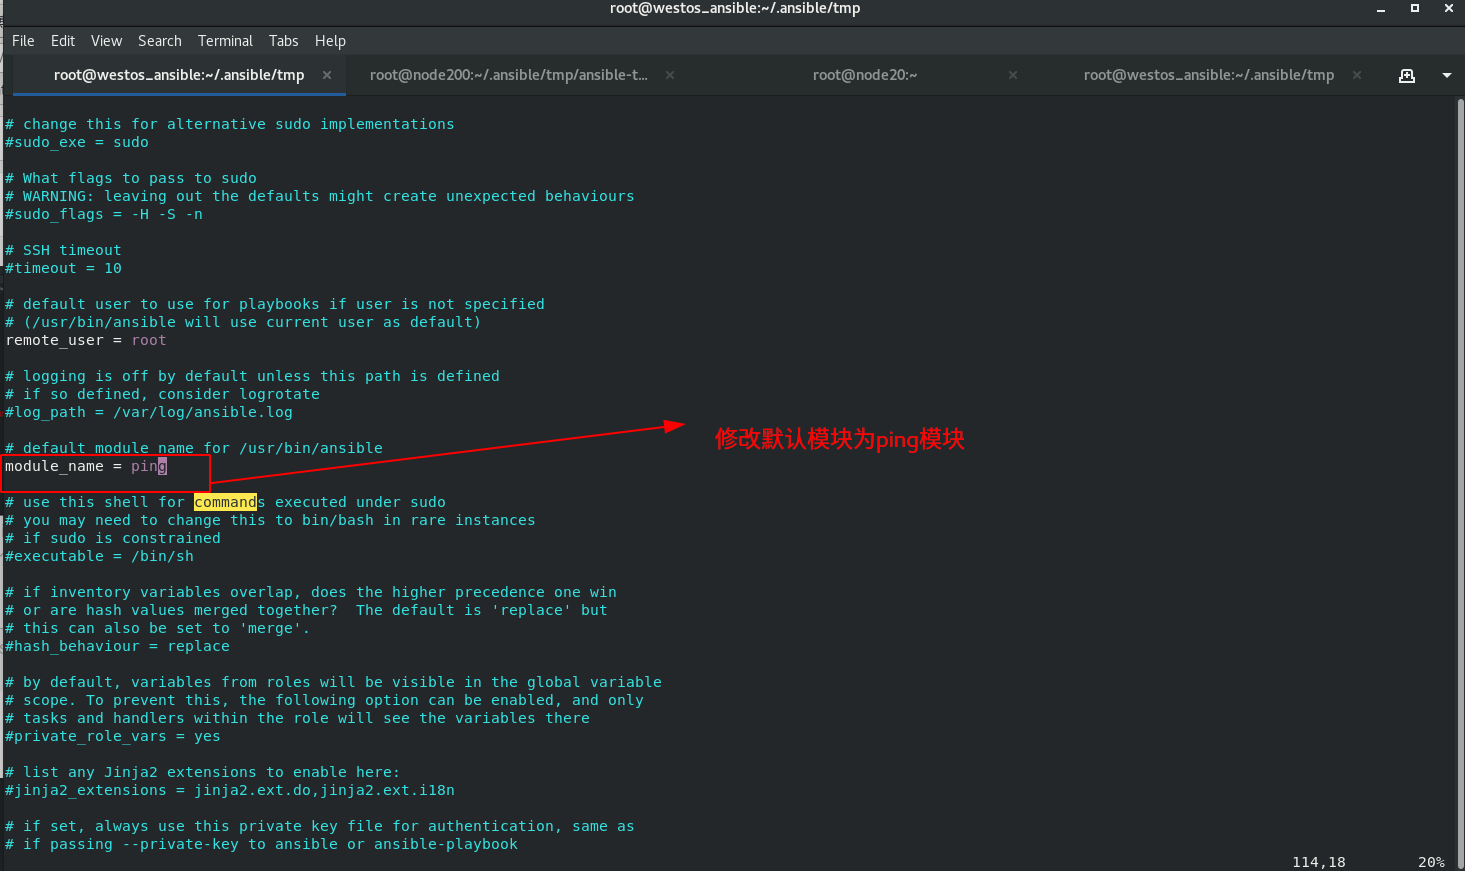Switch to root@node200 ansible tmp tab
This screenshot has width=1465, height=871.
(x=509, y=75)
